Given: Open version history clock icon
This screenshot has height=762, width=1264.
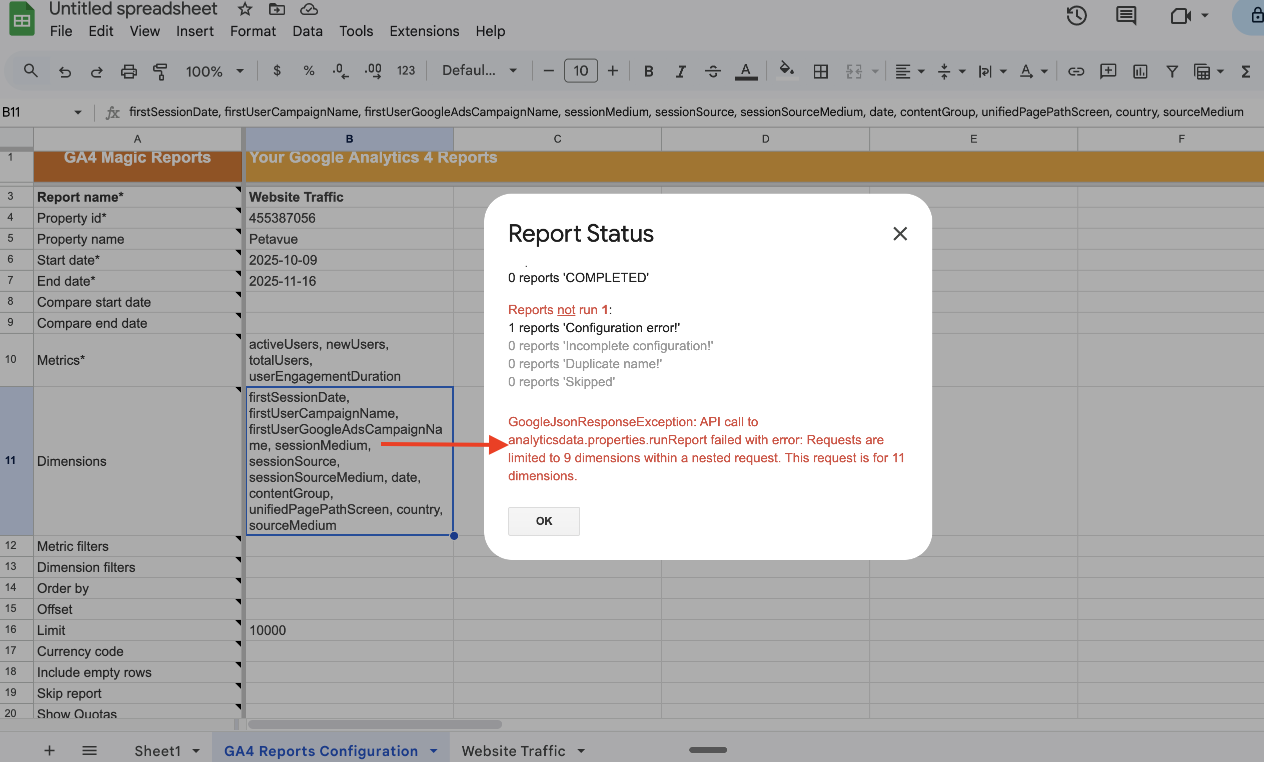Looking at the screenshot, I should click(1076, 15).
